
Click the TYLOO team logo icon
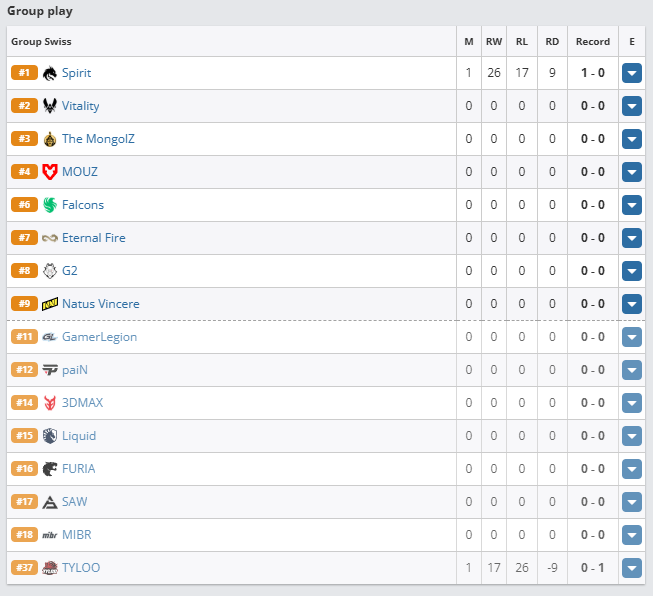(x=50, y=568)
